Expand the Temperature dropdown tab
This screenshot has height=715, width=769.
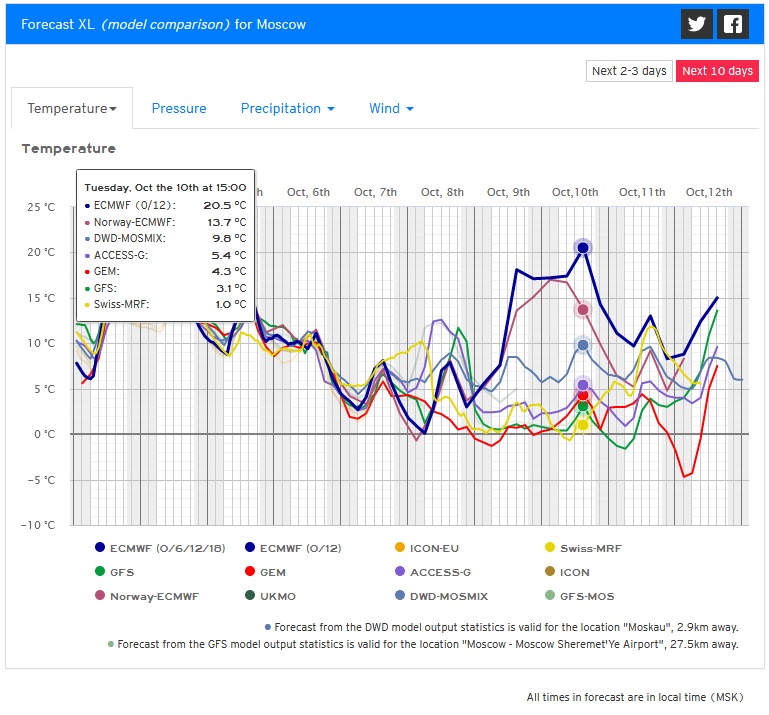(x=72, y=108)
